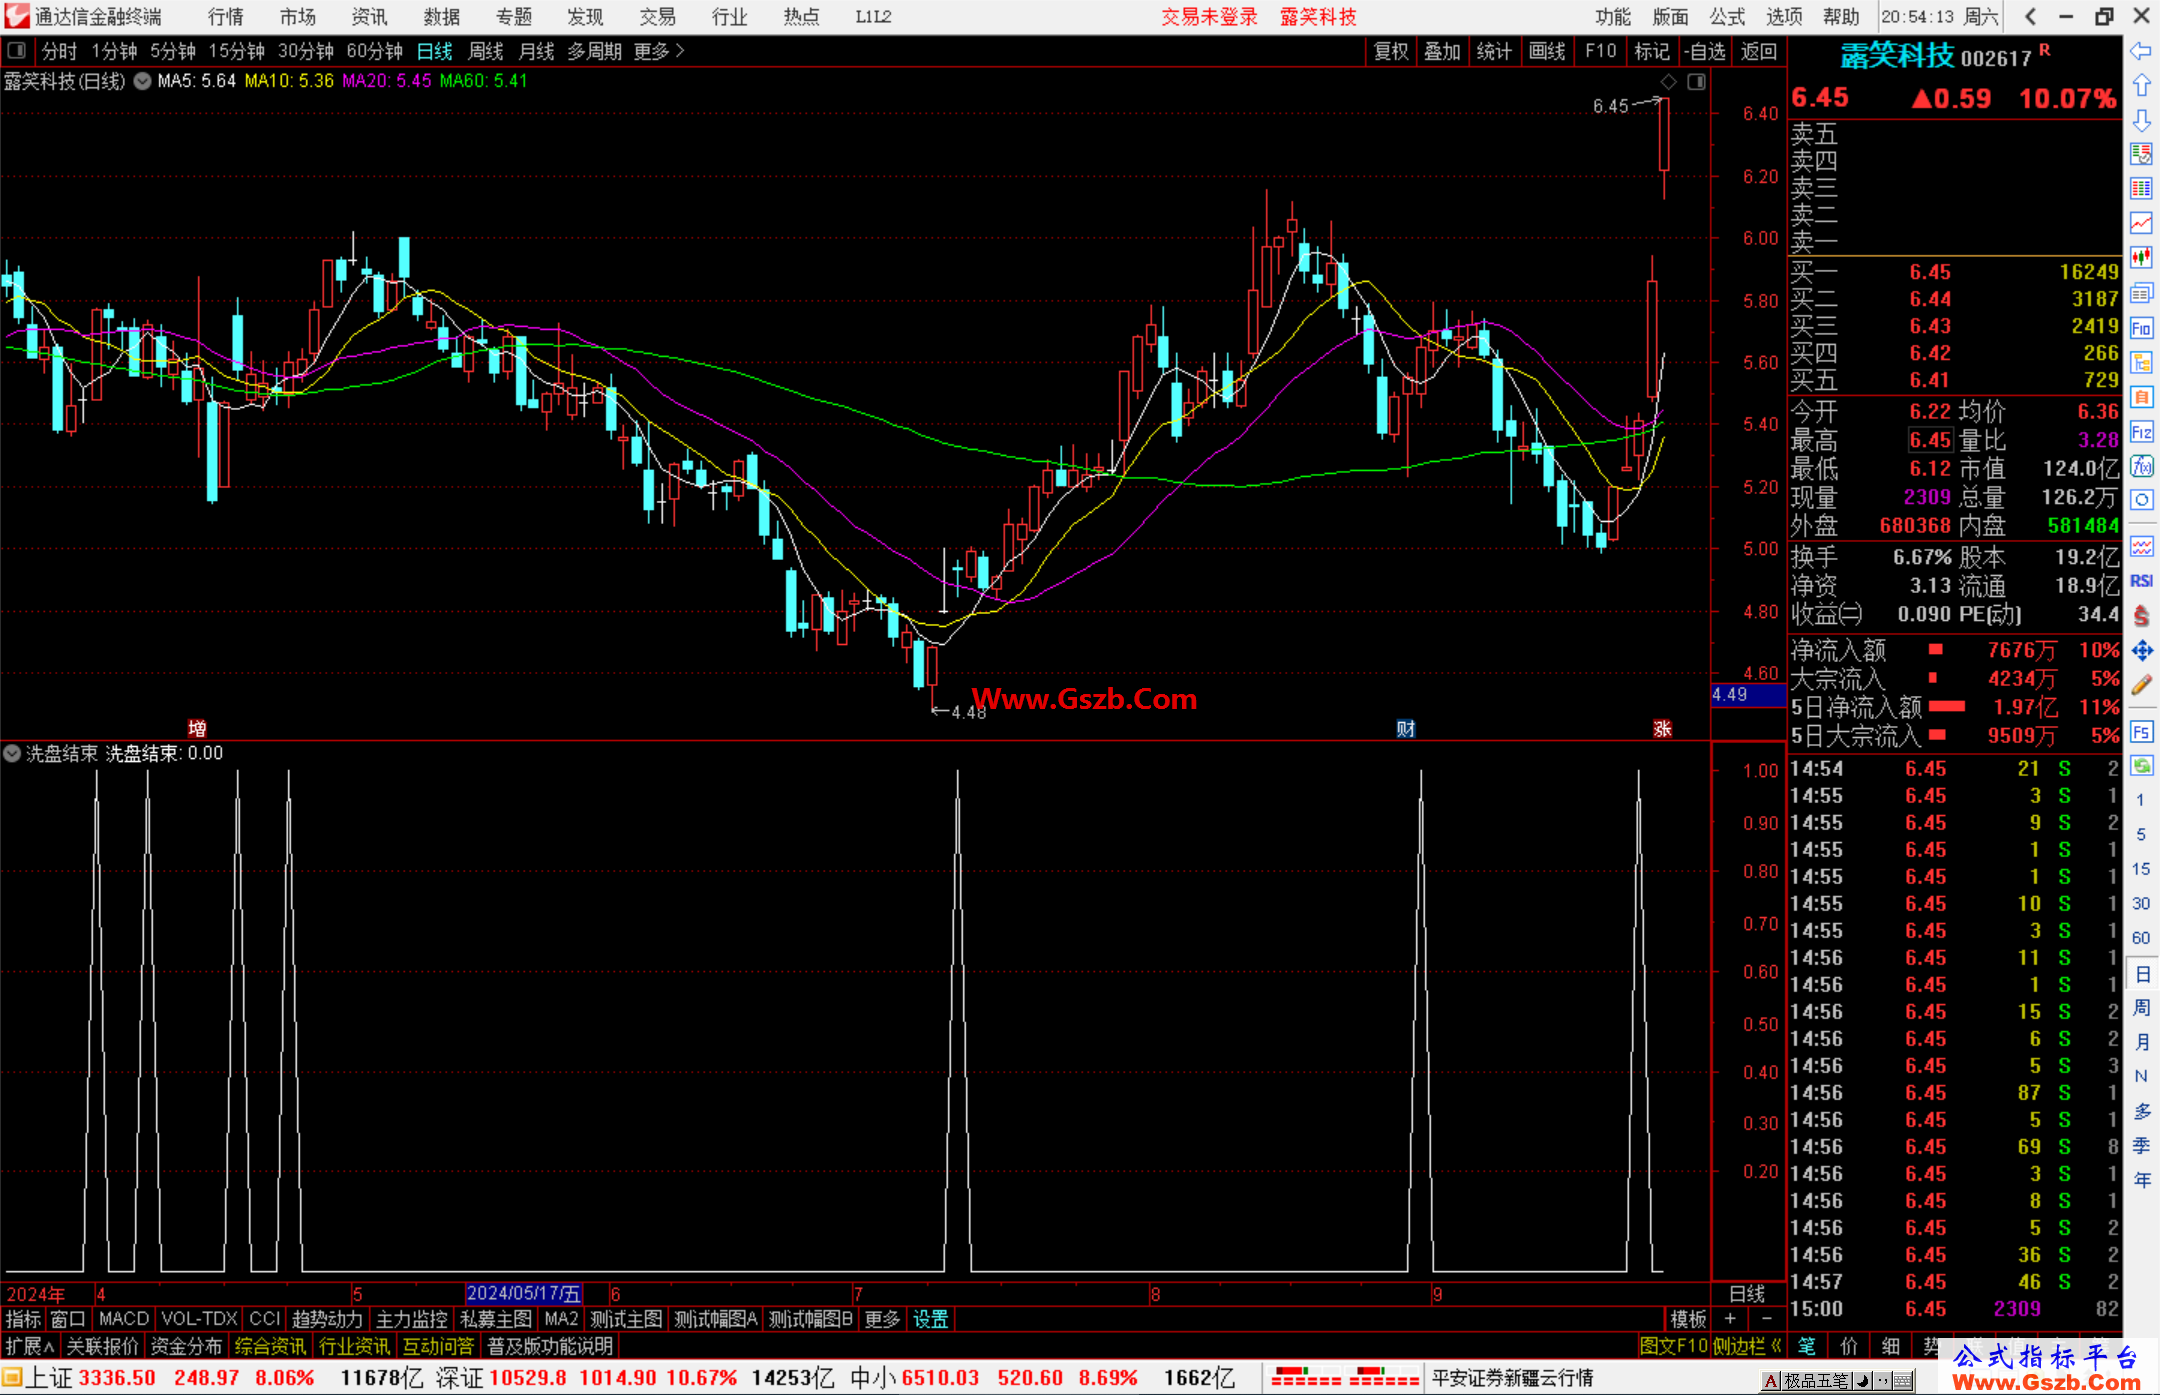Viewport: 2160px width, 1395px height.
Task: Click the 5日净流入额 red bar indicator
Action: pyautogui.click(x=1947, y=706)
